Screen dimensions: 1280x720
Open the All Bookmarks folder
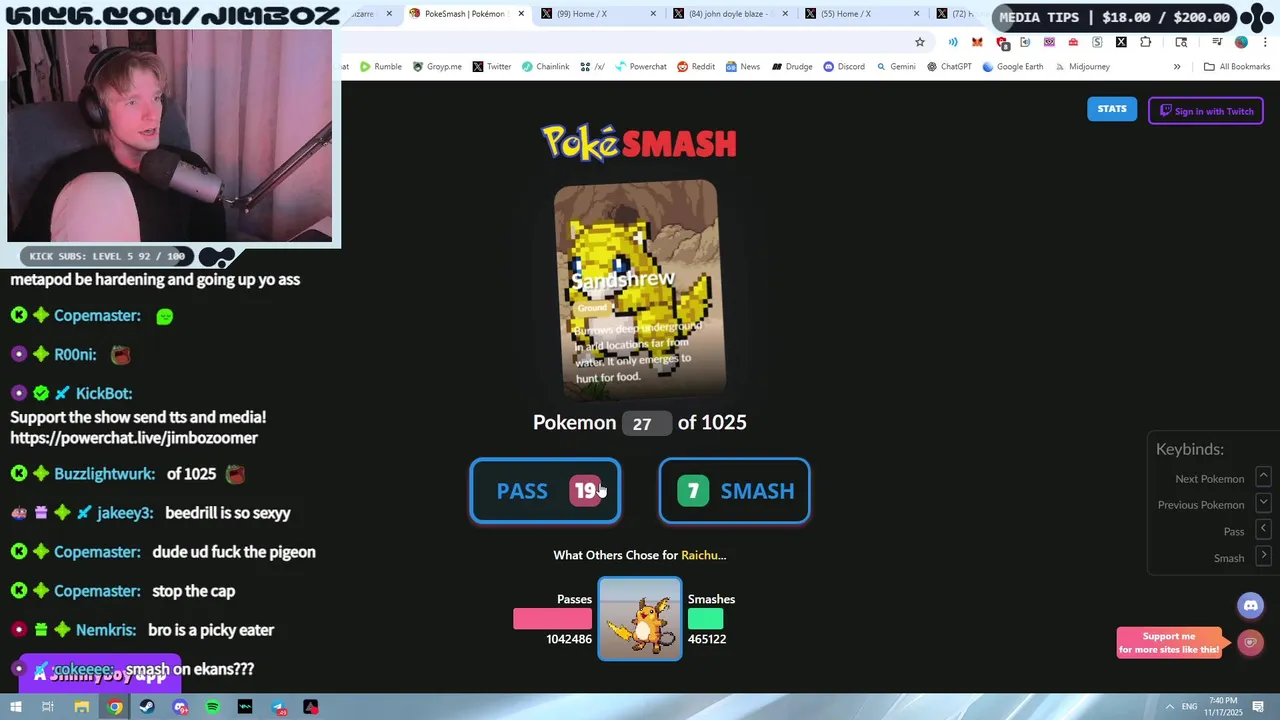pyautogui.click(x=1237, y=67)
